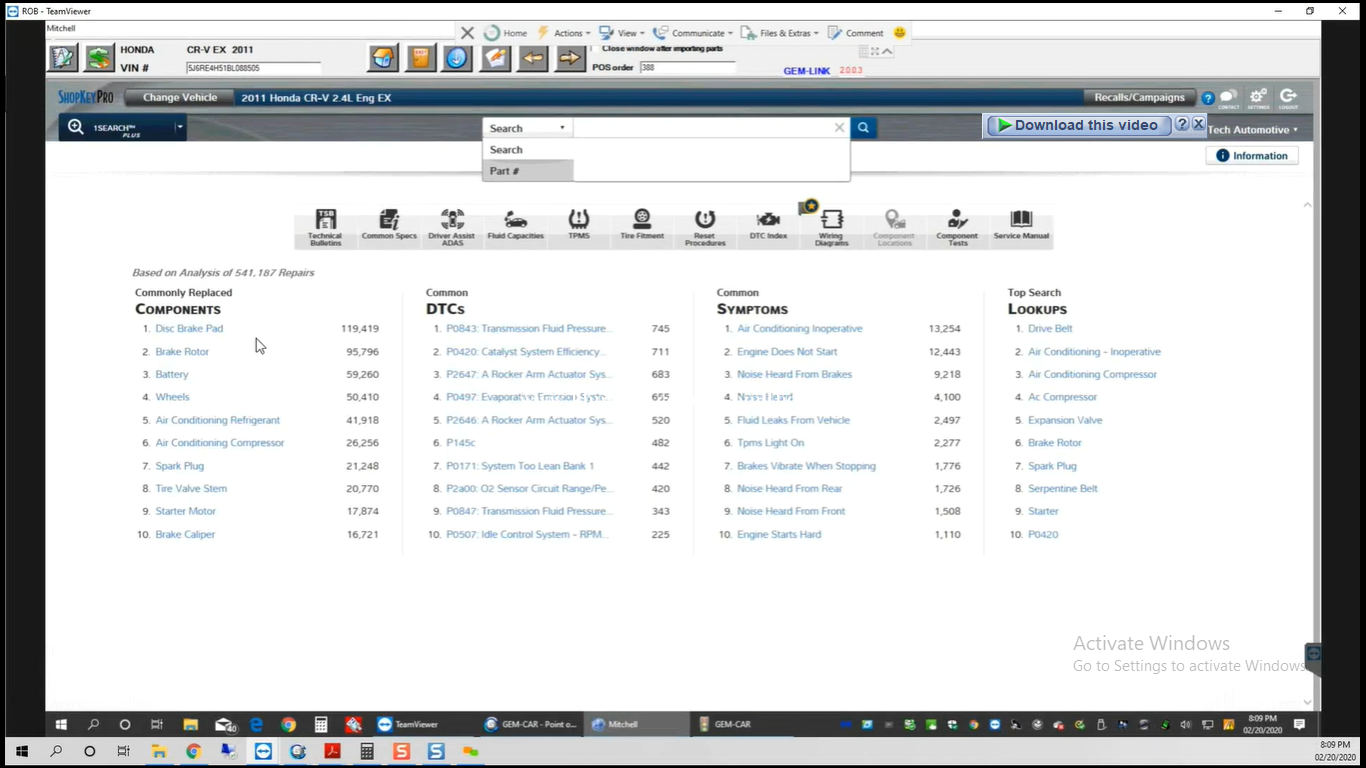This screenshot has width=1366, height=768.
Task: Open the Disc Brake Pad link
Action: [x=189, y=329]
